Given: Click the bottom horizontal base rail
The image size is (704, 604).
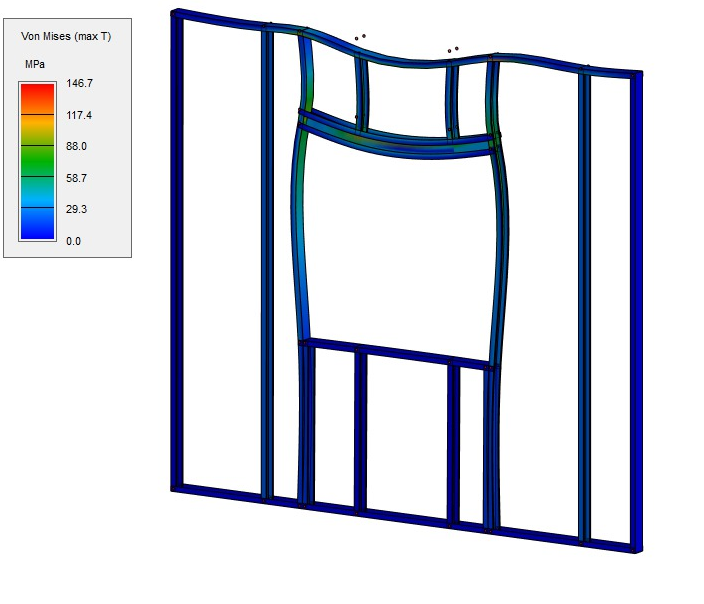Looking at the screenshot, I should click(x=400, y=518).
